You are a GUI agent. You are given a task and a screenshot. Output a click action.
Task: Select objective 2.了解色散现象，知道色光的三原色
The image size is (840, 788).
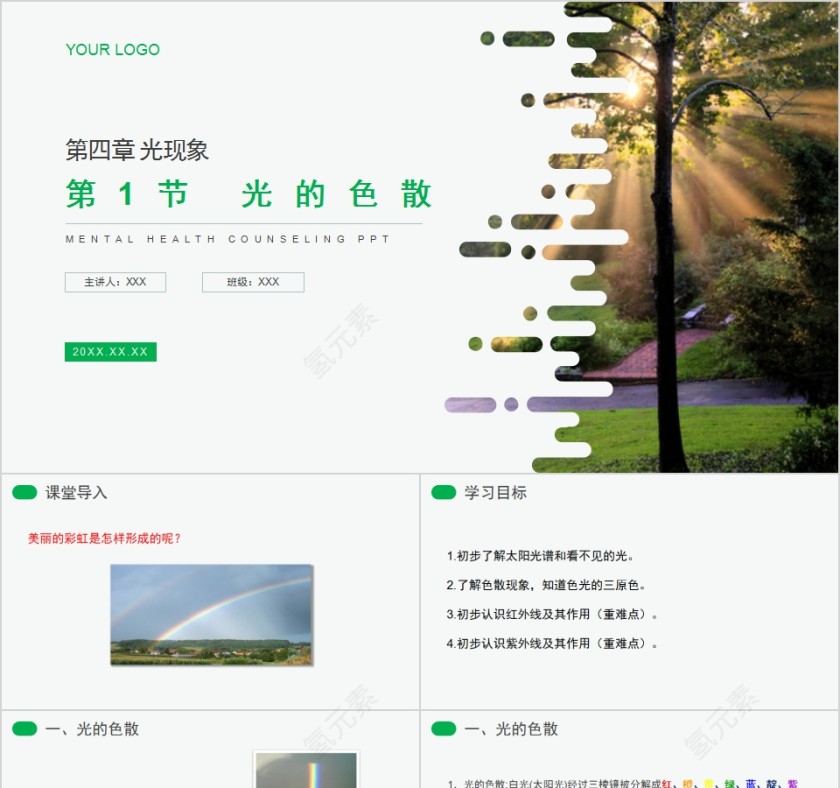[x=546, y=585]
